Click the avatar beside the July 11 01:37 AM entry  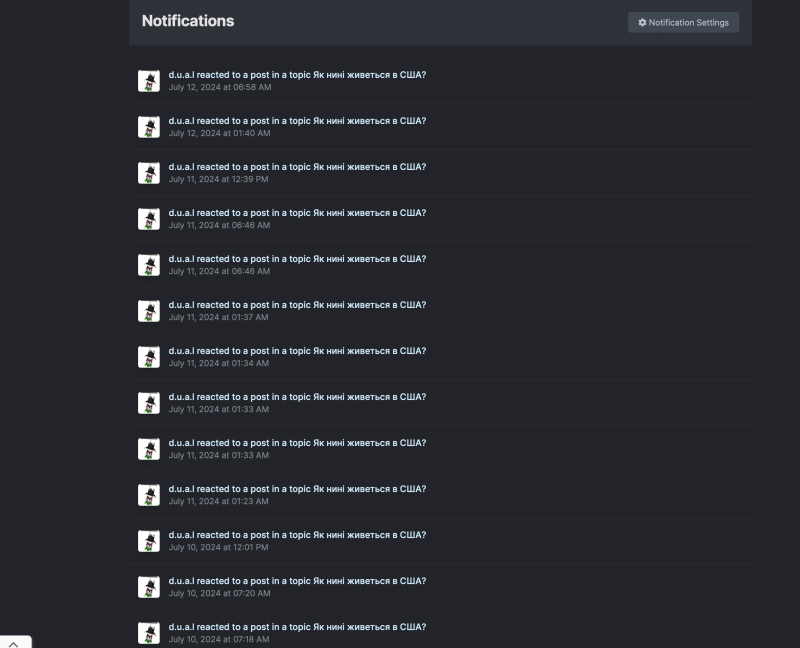pyautogui.click(x=149, y=310)
